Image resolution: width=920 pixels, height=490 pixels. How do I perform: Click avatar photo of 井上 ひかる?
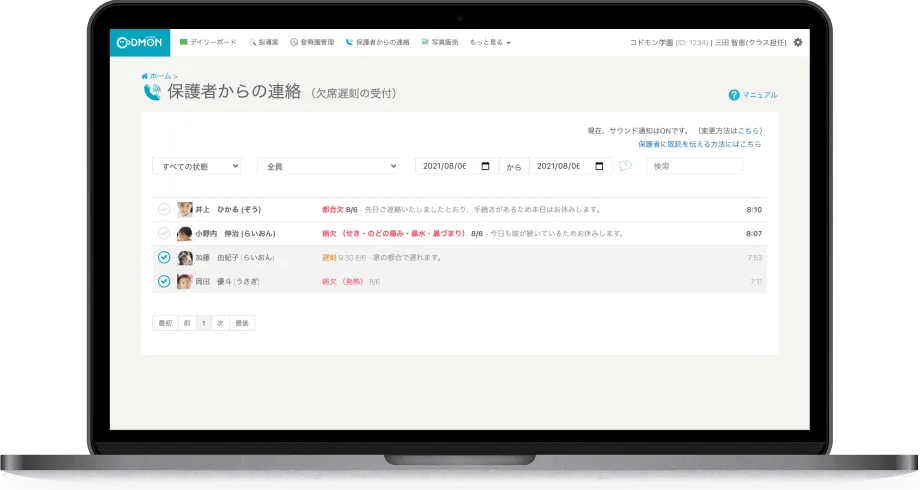pyautogui.click(x=185, y=210)
